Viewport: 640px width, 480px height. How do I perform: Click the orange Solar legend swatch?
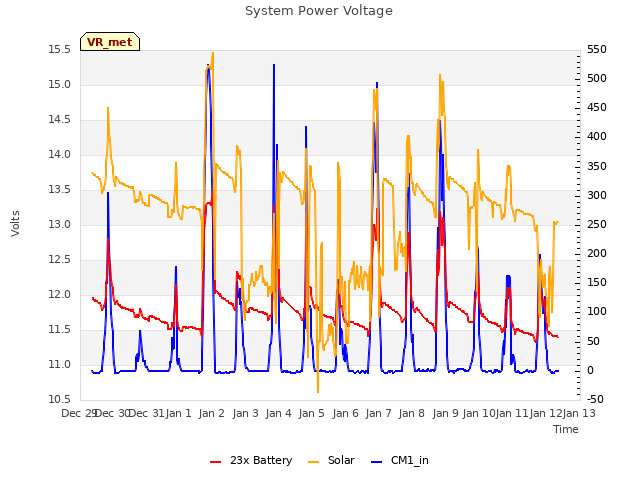313,462
